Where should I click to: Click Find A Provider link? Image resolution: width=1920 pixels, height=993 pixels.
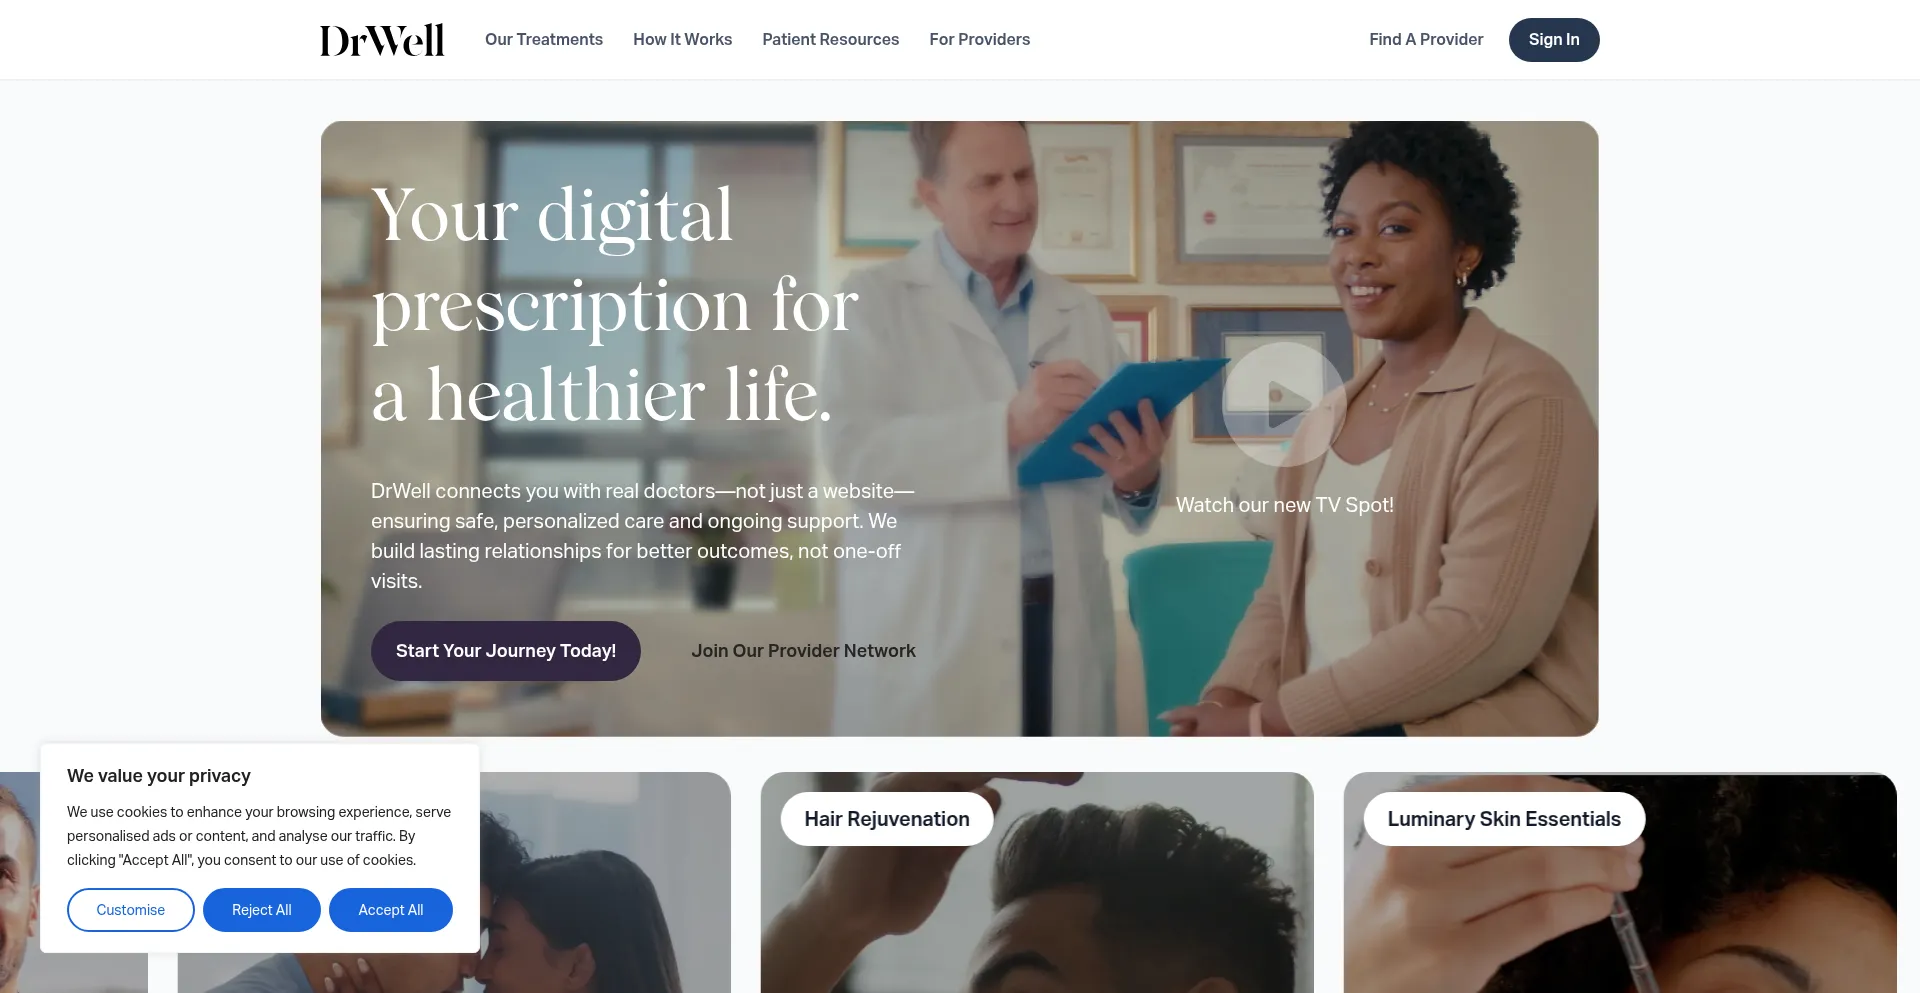[1426, 40]
